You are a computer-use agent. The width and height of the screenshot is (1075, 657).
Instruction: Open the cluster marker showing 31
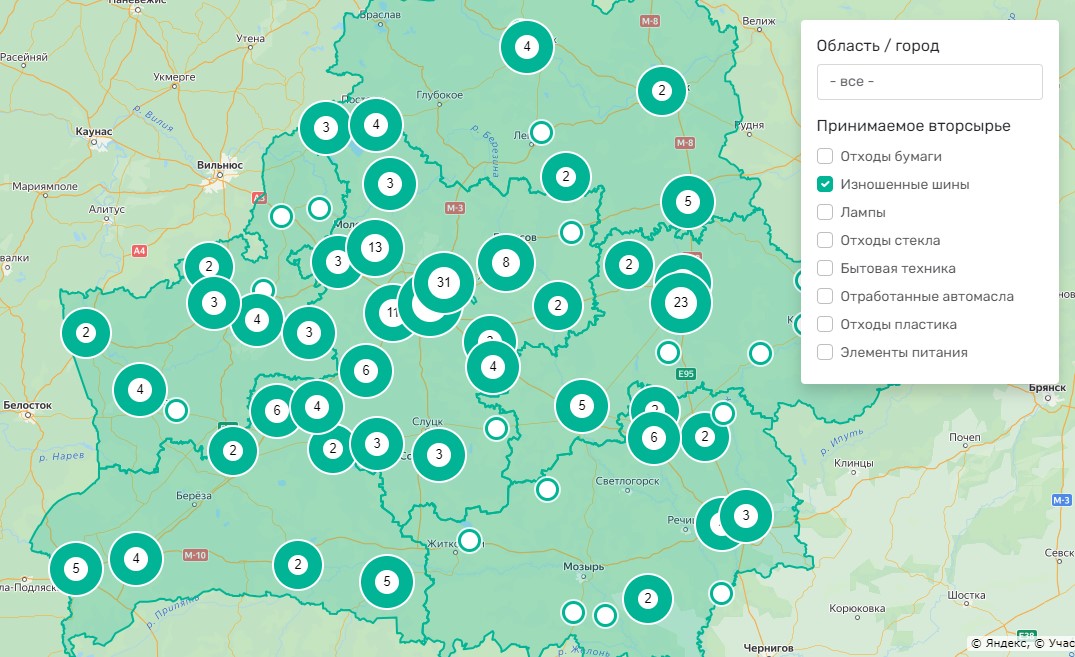click(444, 283)
